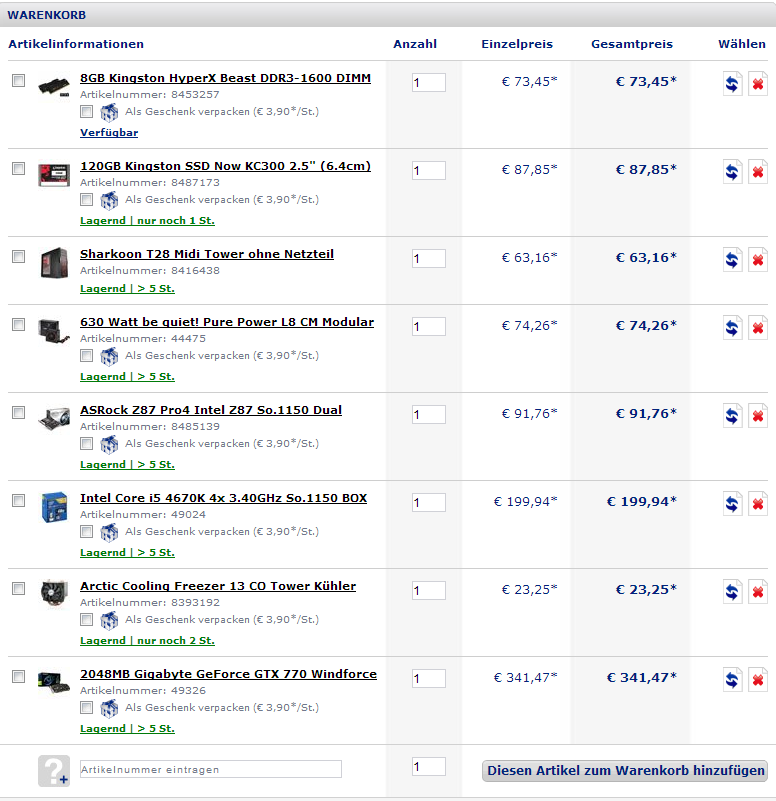Open Arctic Cooling Freezer 13 product page
This screenshot has height=801, width=776.
pos(218,586)
